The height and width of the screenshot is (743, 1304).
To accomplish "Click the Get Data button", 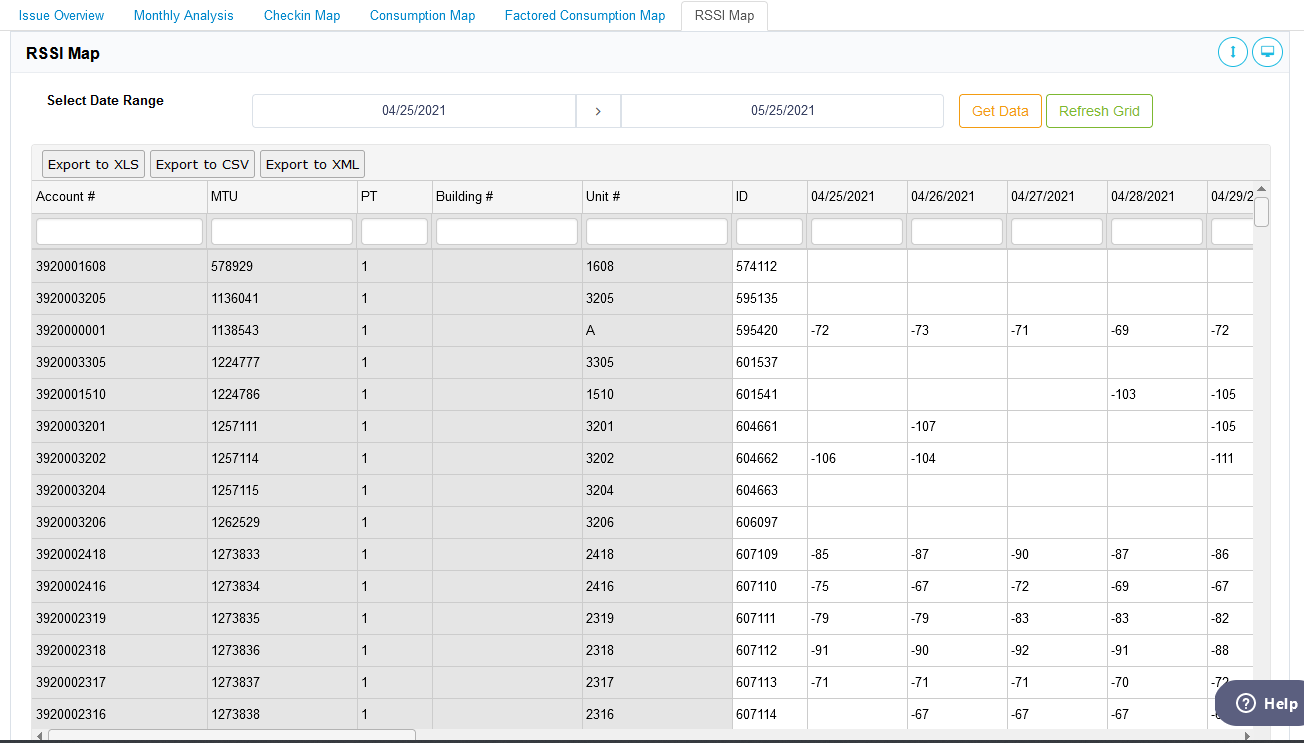I will (x=999, y=111).
